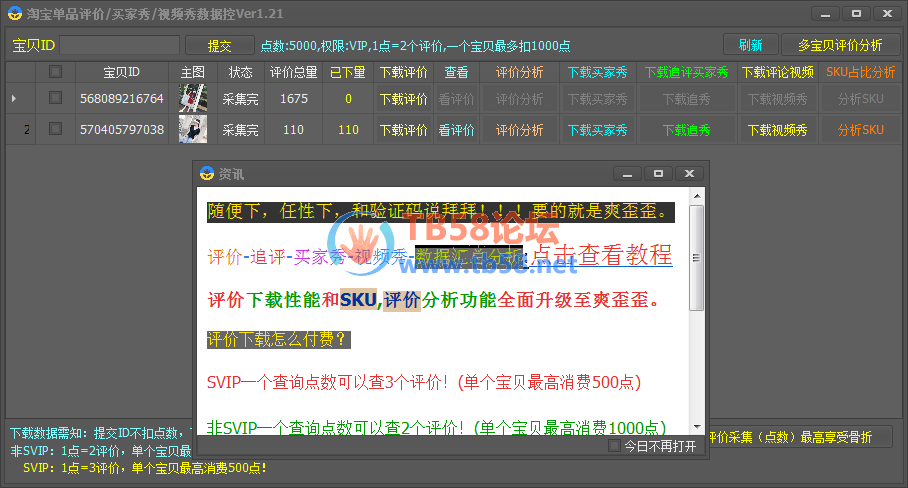Click the thumbnail of item 570405797038
Viewport: 908px width, 488px height.
coord(193,129)
